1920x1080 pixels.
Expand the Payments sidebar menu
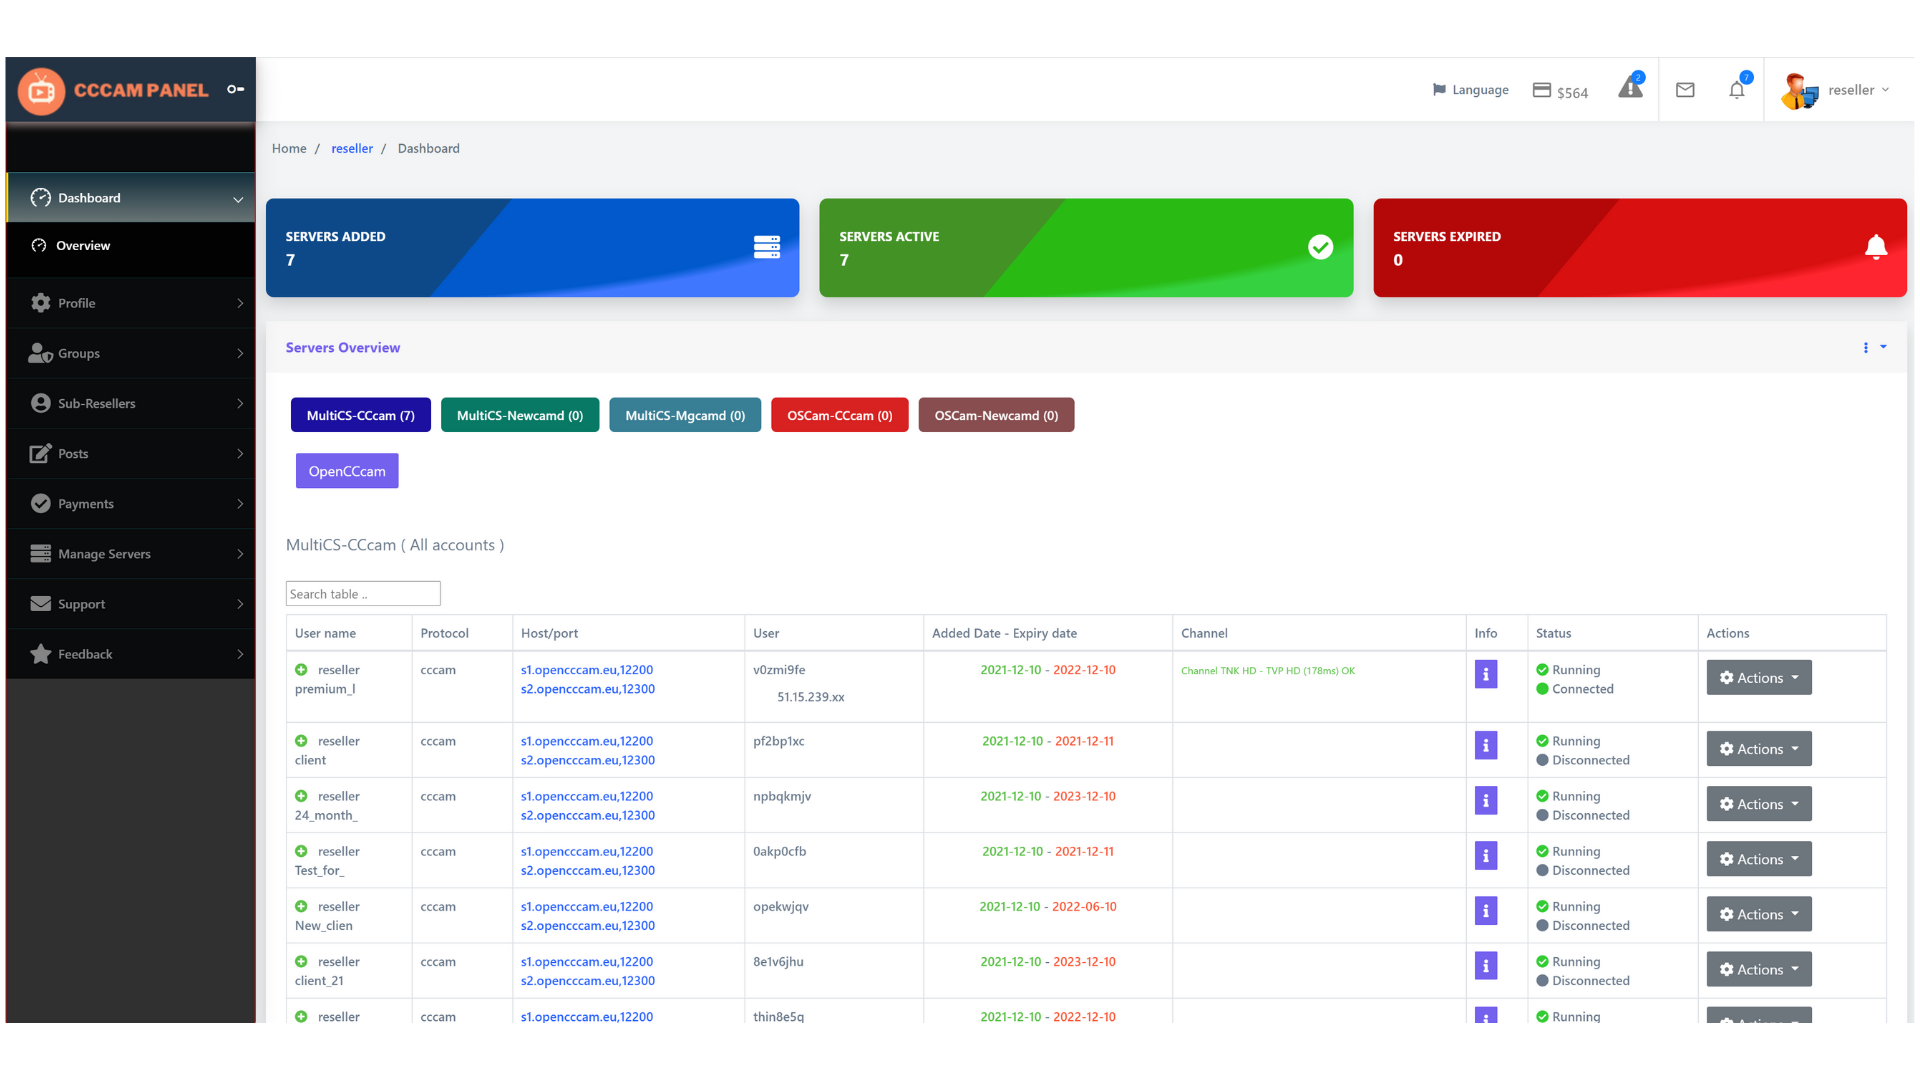[131, 503]
